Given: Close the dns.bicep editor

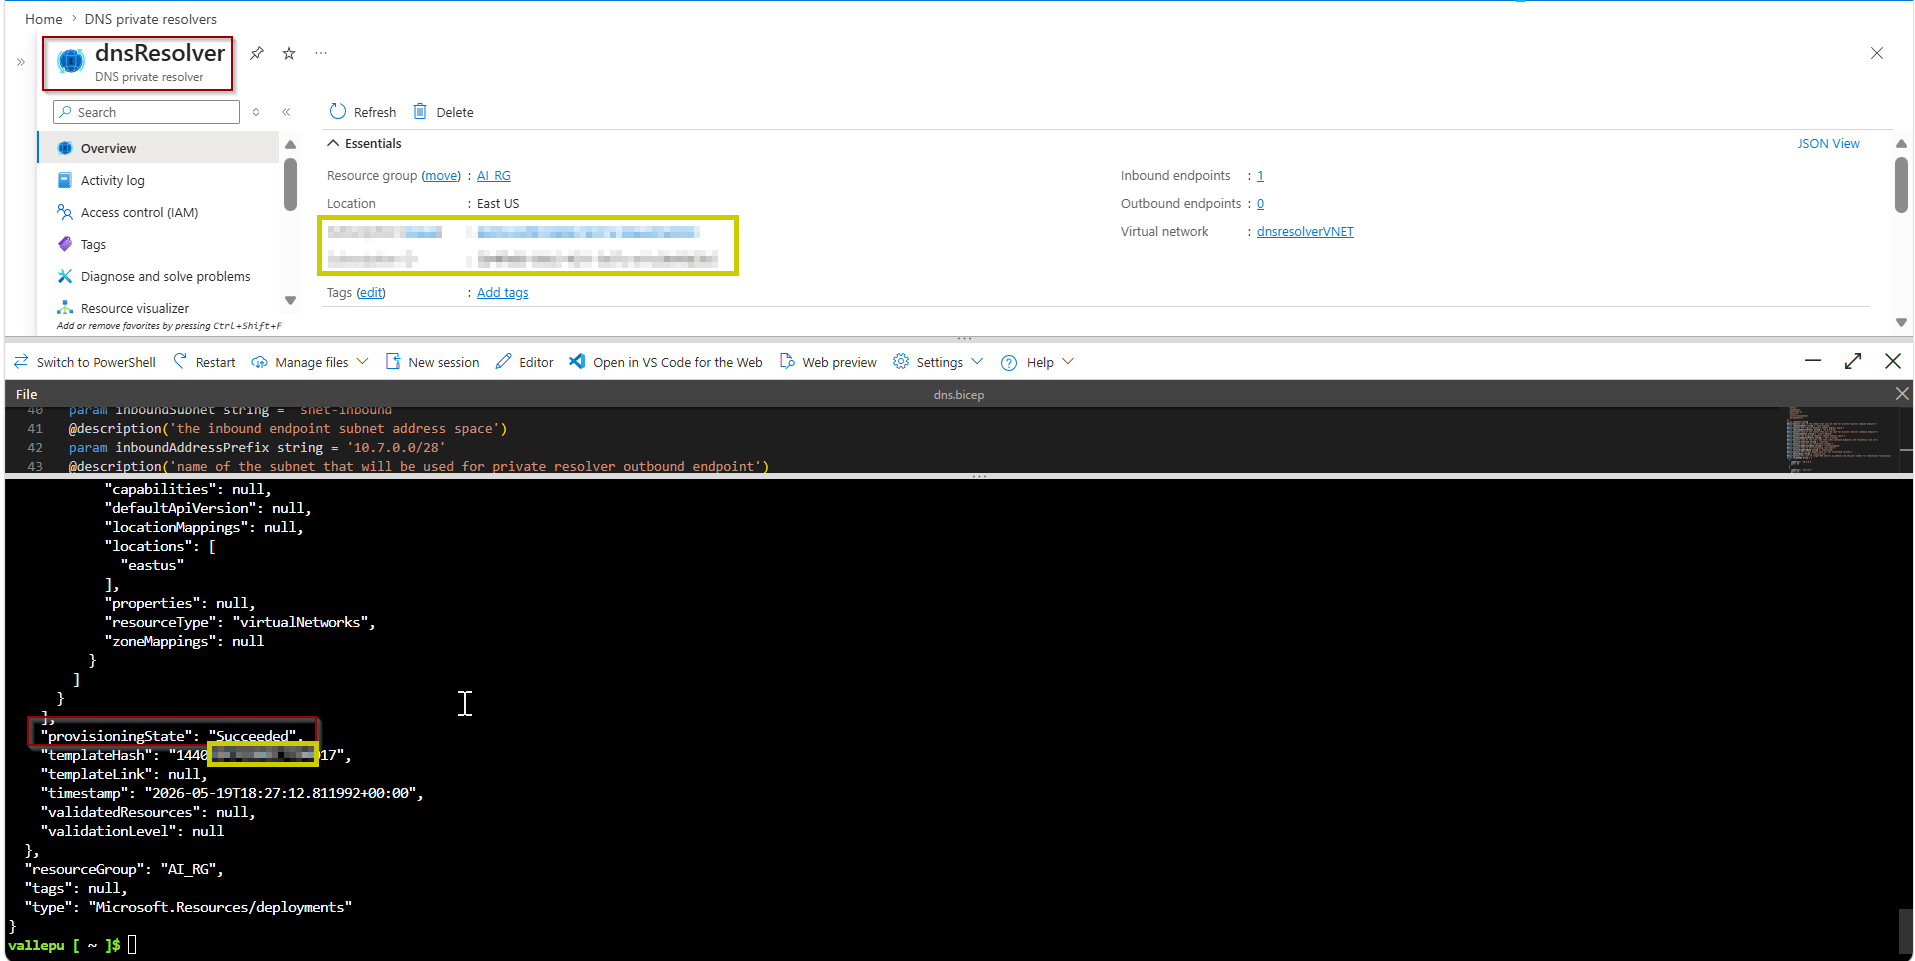Looking at the screenshot, I should pyautogui.click(x=1902, y=394).
